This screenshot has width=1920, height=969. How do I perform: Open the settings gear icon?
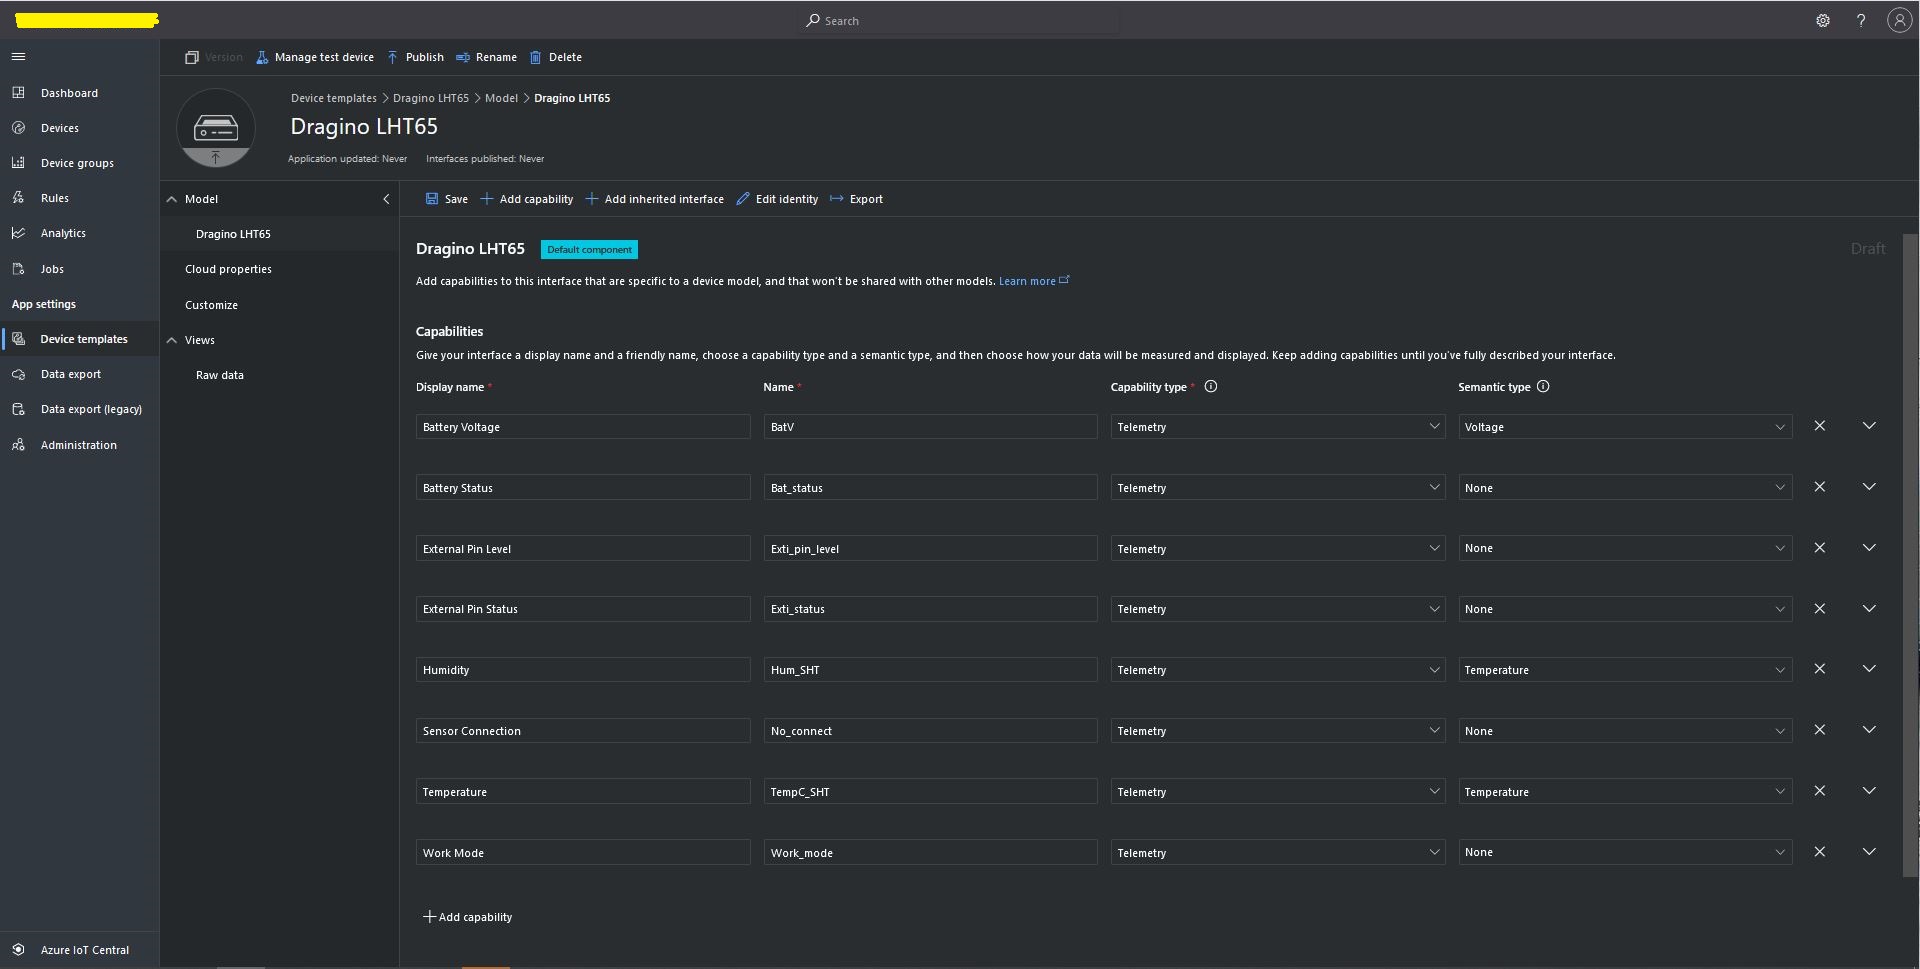1822,21
